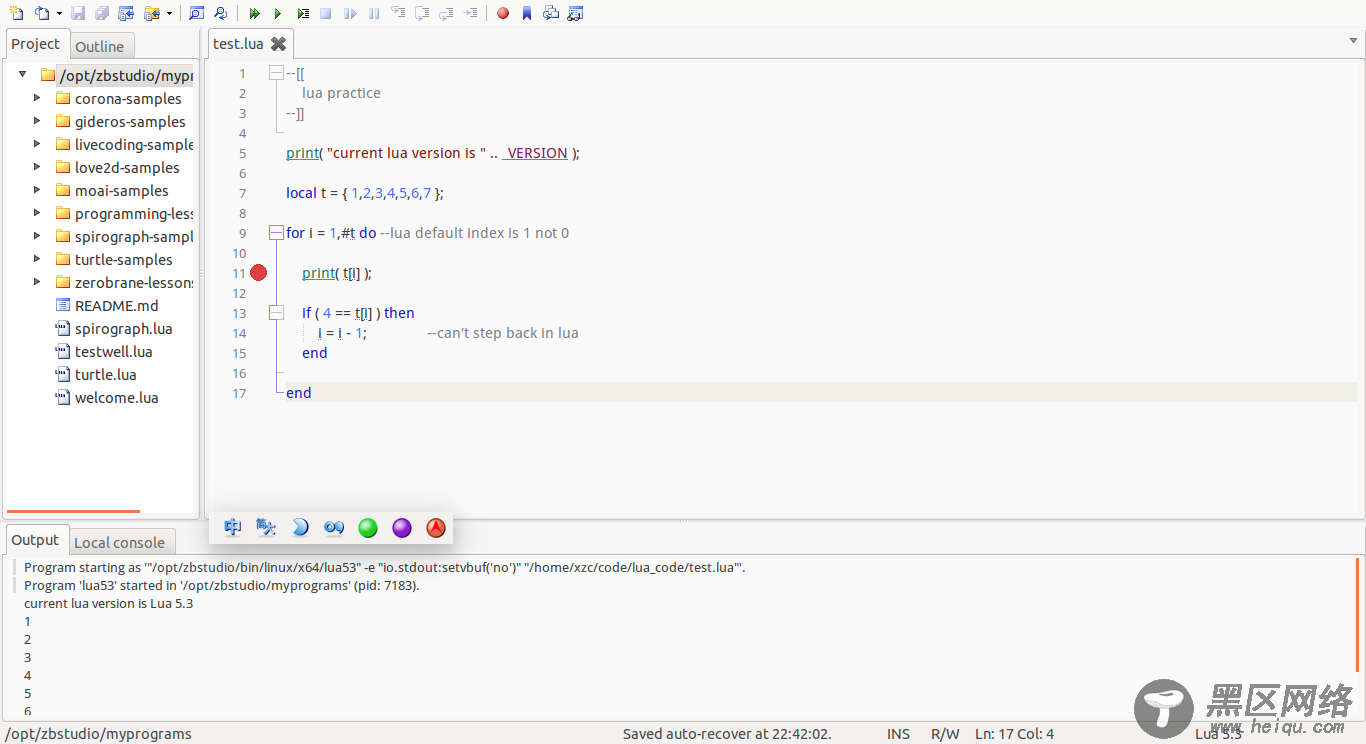
Task: Toggle half/full width moon icon
Action: tap(300, 527)
